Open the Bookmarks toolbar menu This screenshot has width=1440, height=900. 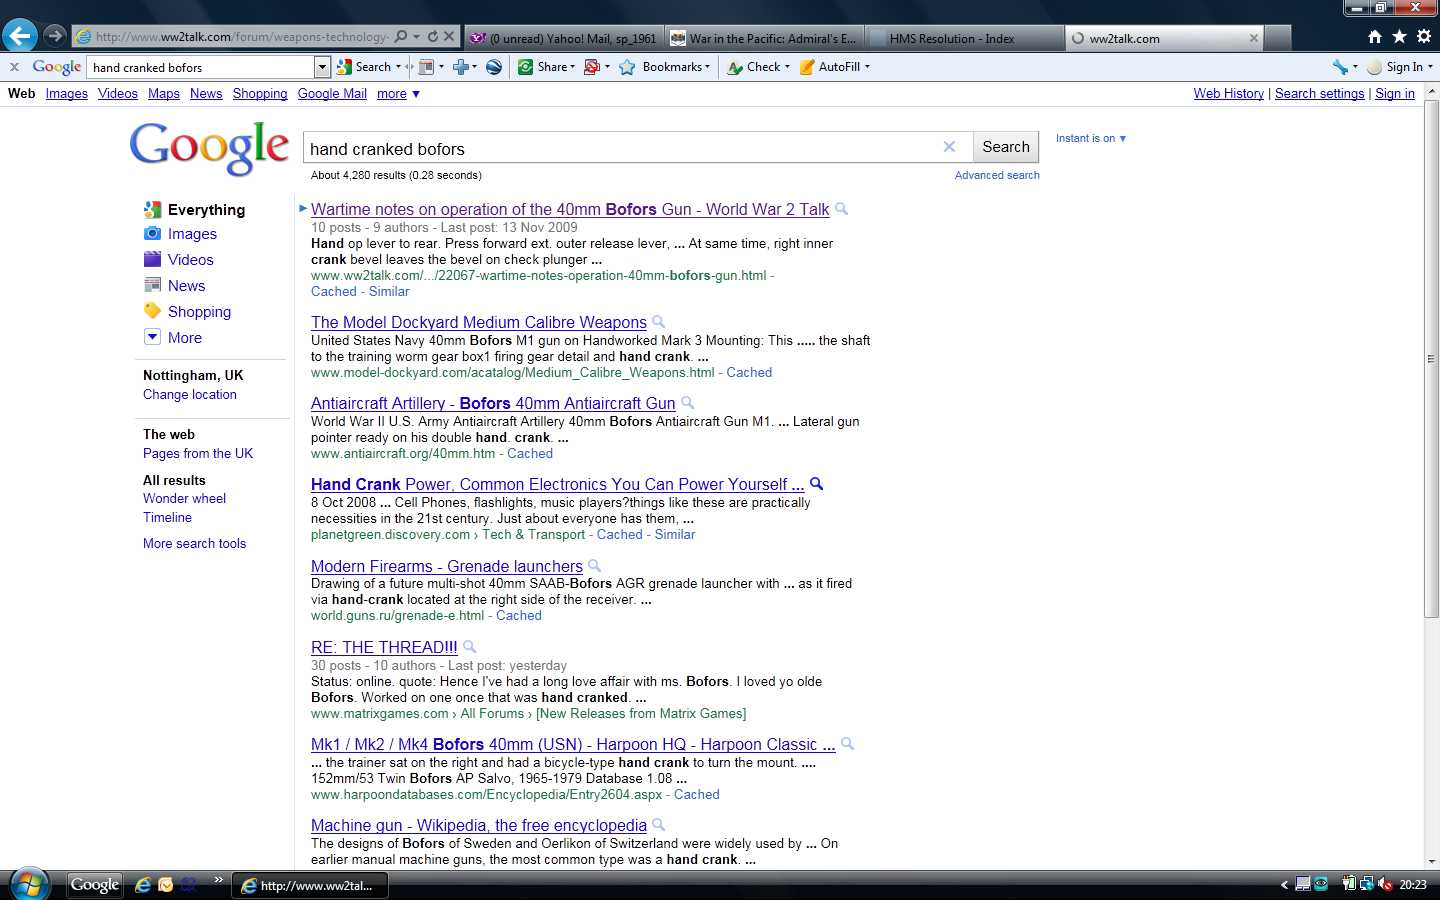[665, 67]
